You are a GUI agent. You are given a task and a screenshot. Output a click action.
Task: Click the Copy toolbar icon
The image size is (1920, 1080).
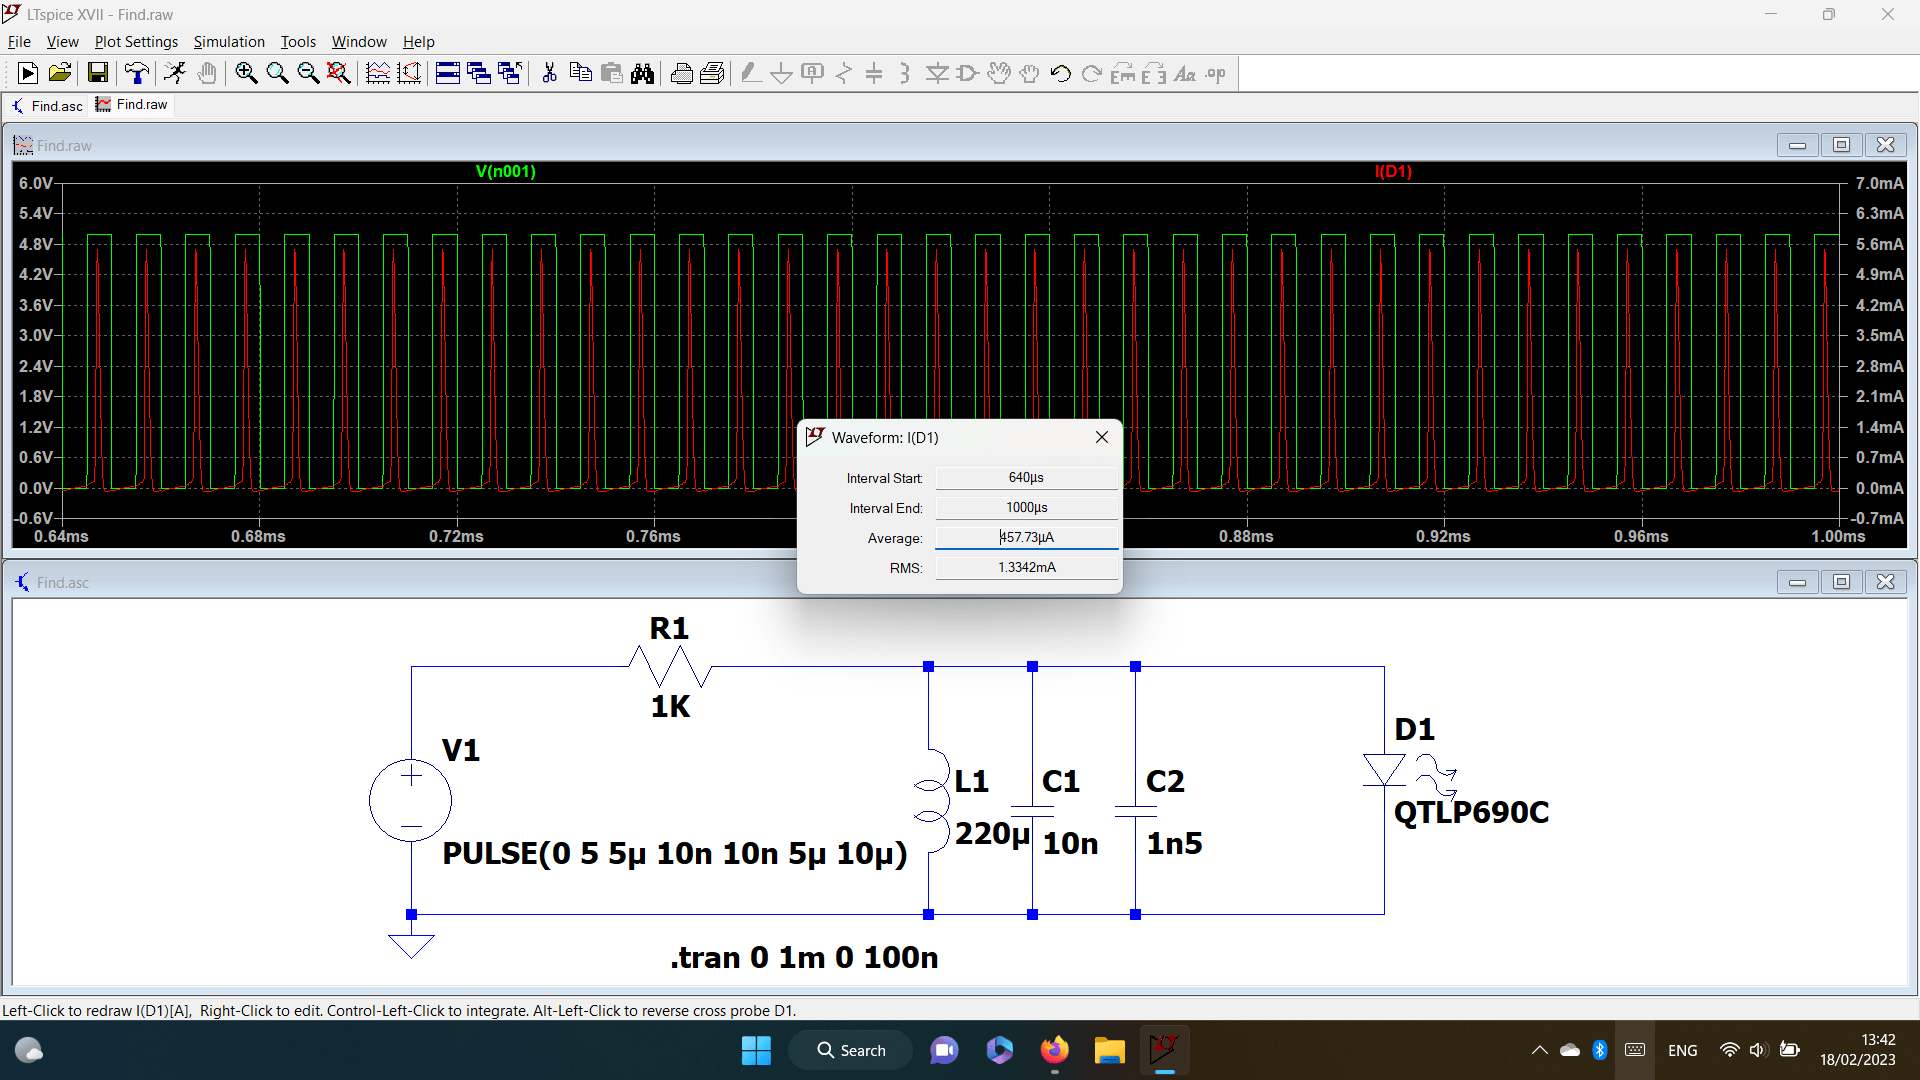coord(580,73)
